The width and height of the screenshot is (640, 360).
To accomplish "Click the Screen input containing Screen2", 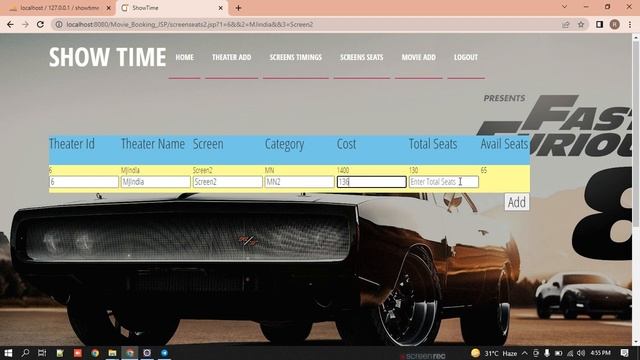I will 227,182.
